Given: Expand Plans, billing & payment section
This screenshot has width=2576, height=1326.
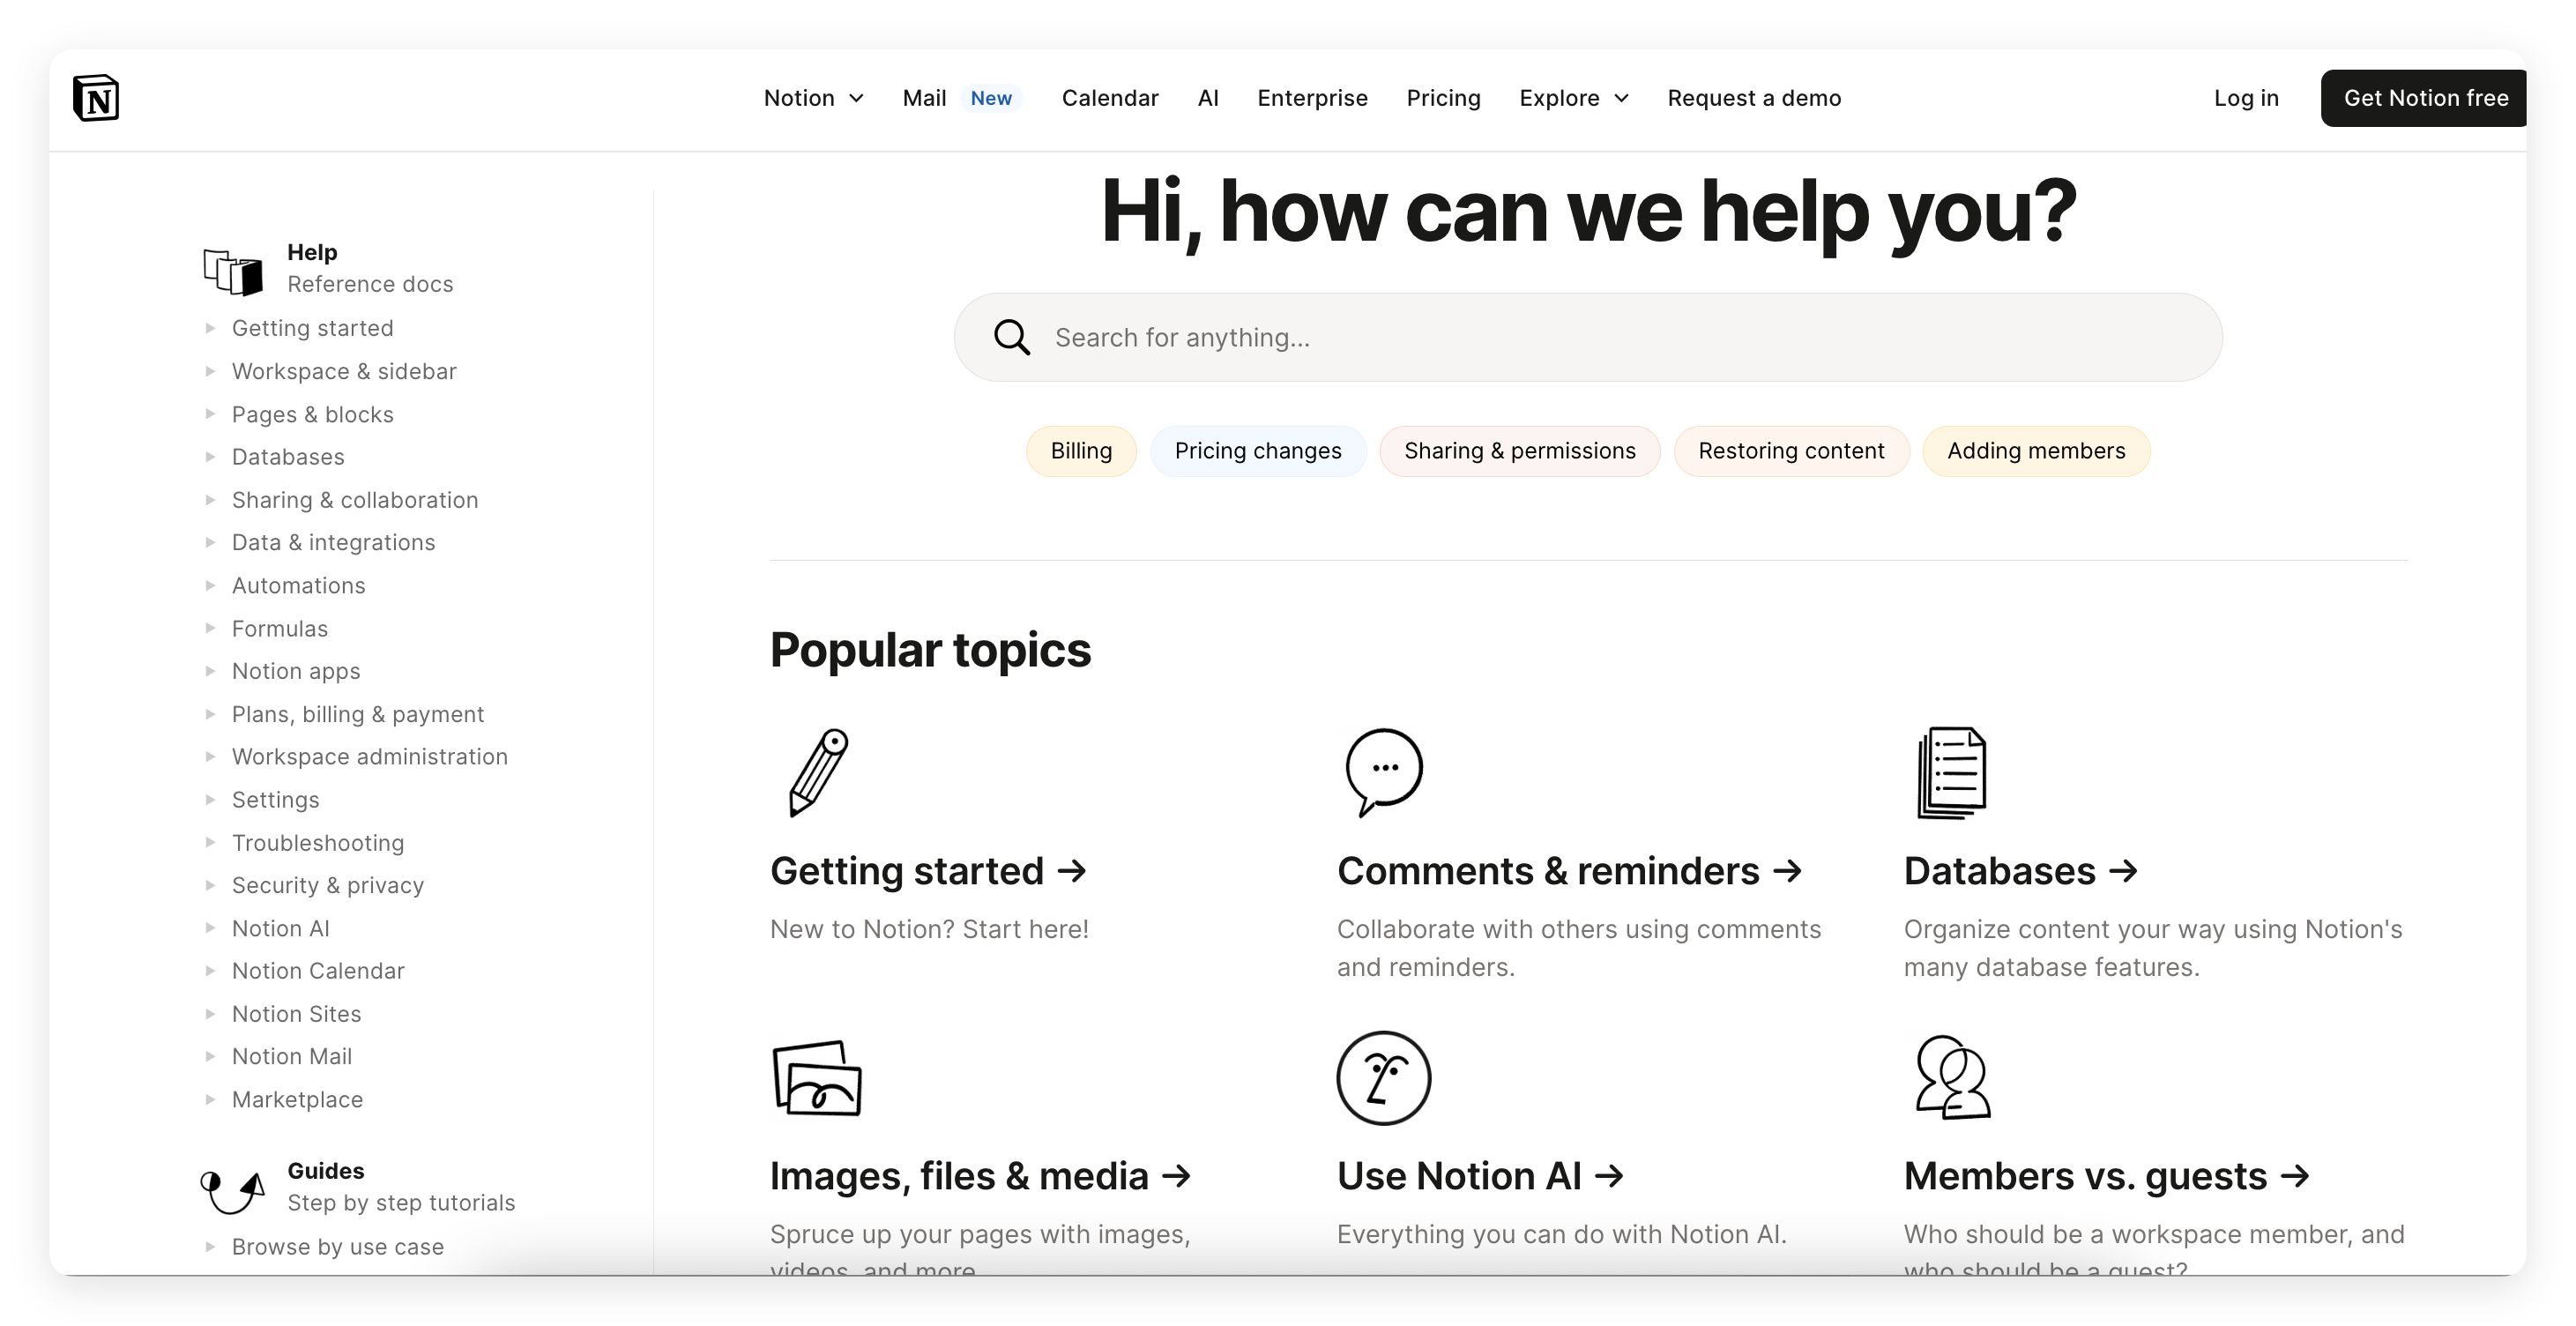Looking at the screenshot, I should (210, 714).
